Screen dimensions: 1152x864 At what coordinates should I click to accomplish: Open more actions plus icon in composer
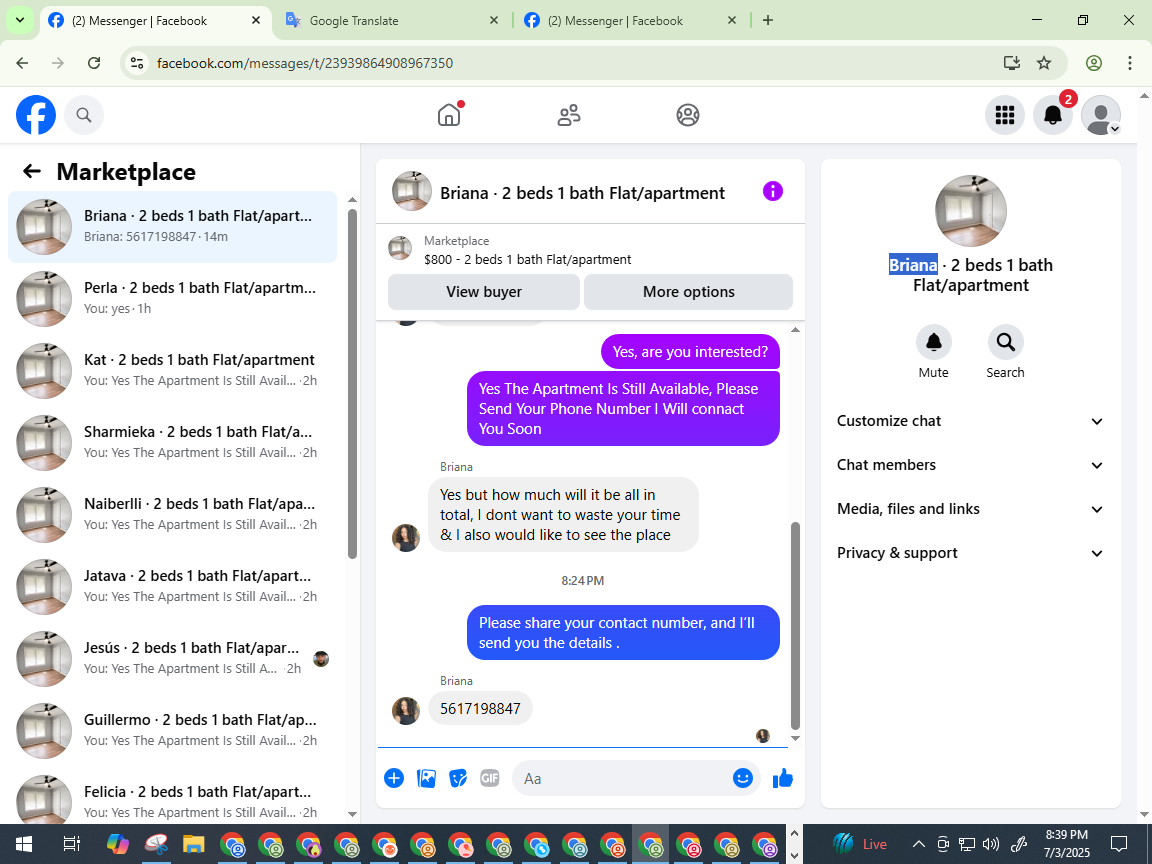click(x=394, y=778)
